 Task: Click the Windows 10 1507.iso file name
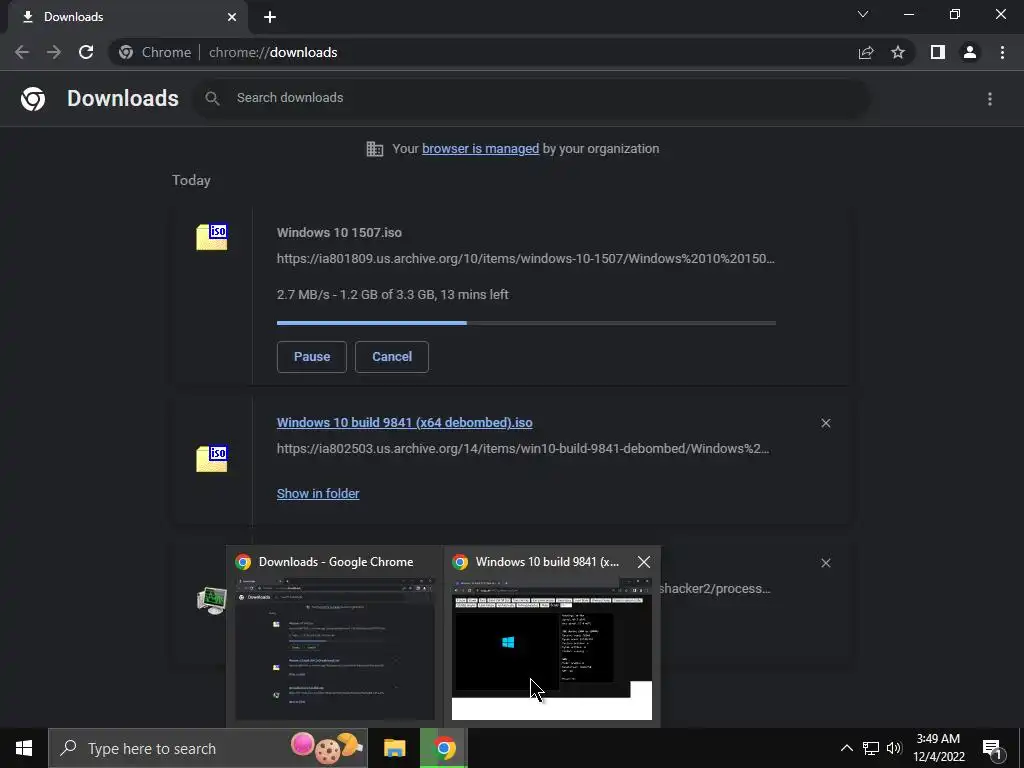pyautogui.click(x=340, y=232)
